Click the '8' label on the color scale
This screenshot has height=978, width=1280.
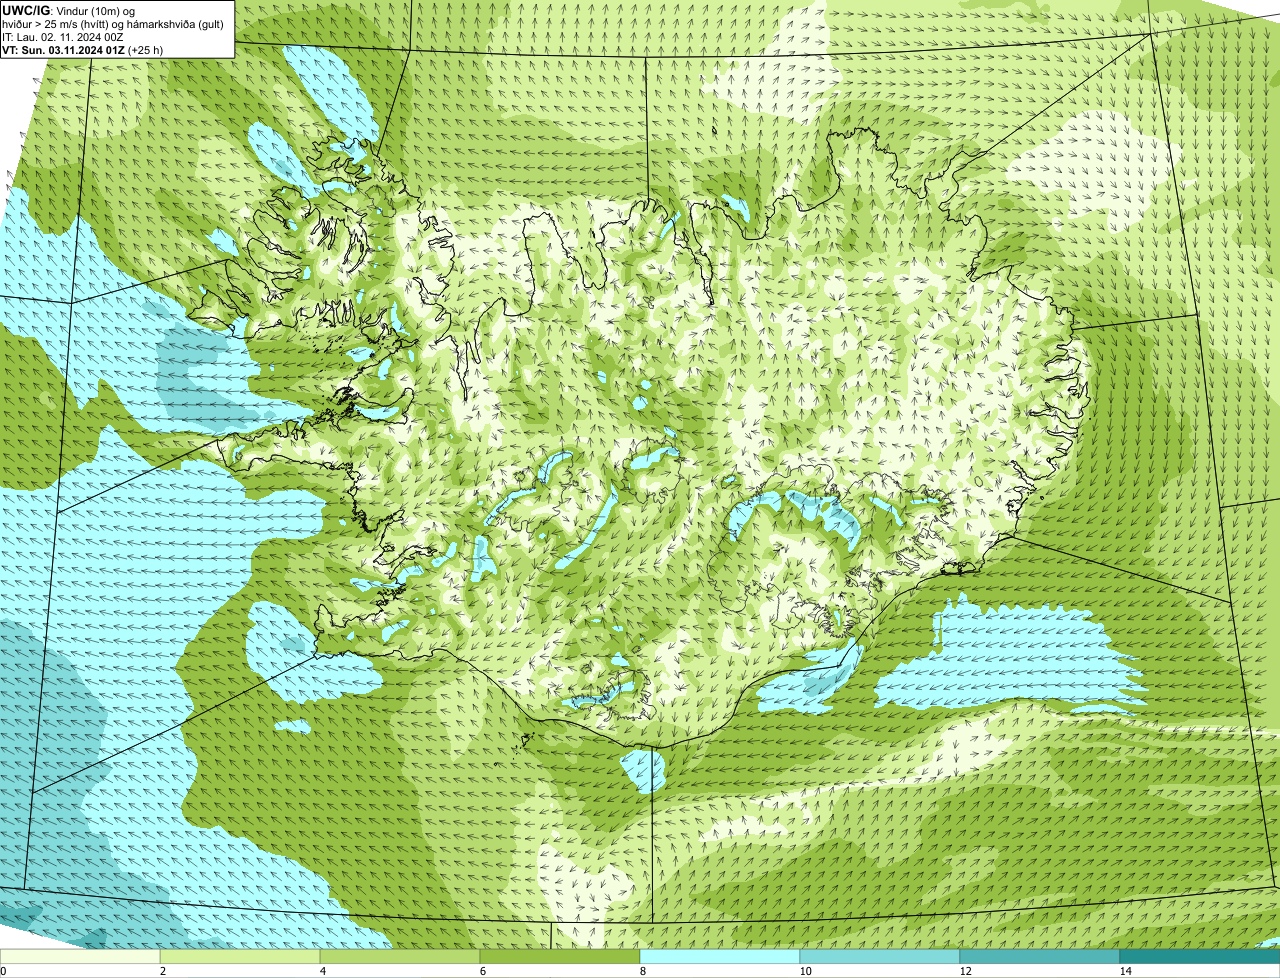tap(642, 971)
